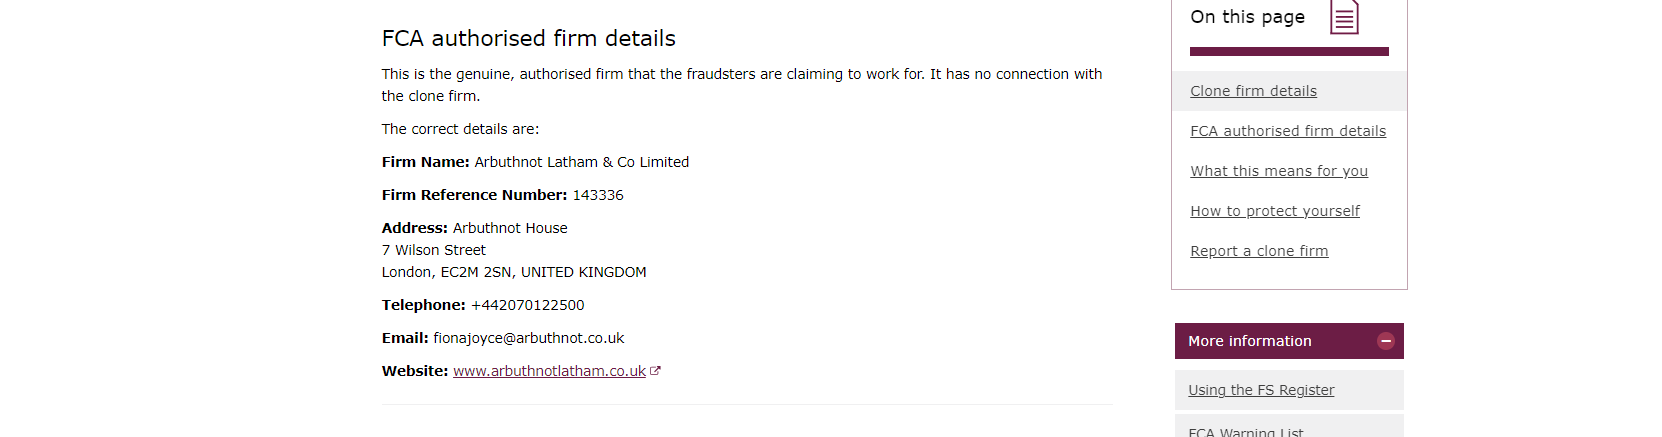The width and height of the screenshot is (1662, 437).
Task: Jump to the Clone firm details section
Action: [1253, 91]
